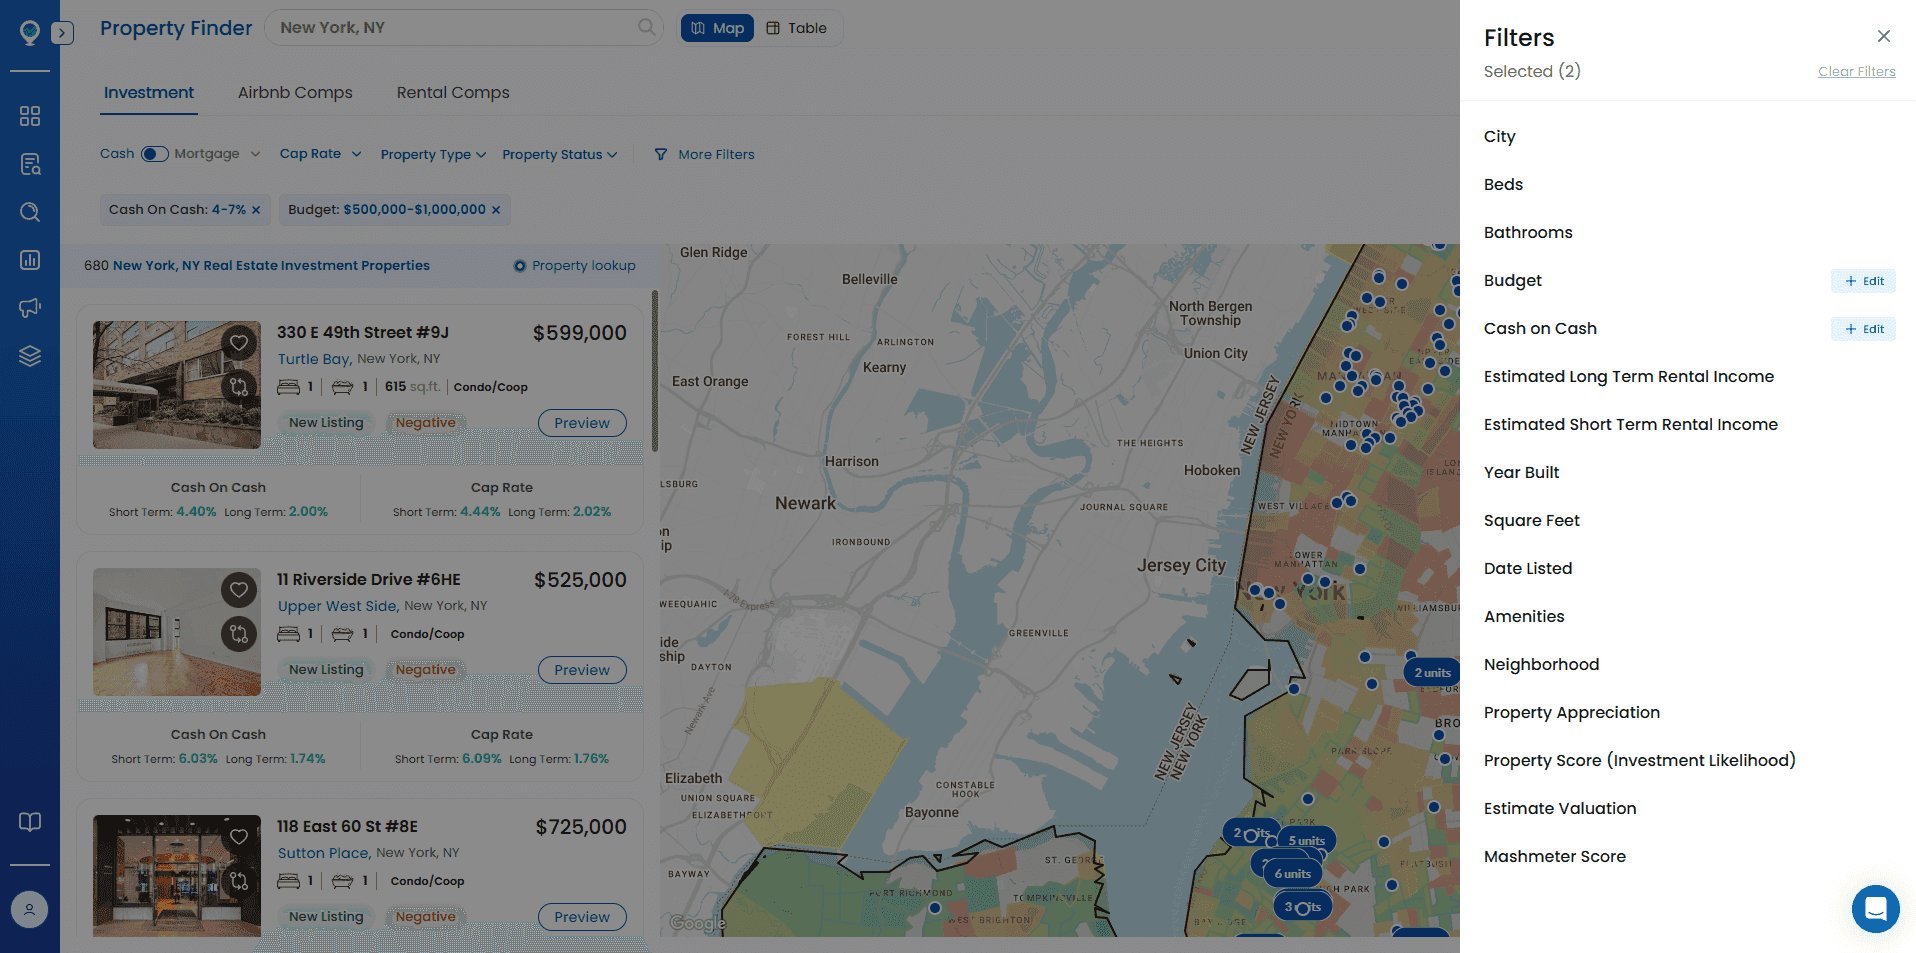1916x953 pixels.
Task: Compare the 330 E 49th Street listing
Action: pos(239,386)
